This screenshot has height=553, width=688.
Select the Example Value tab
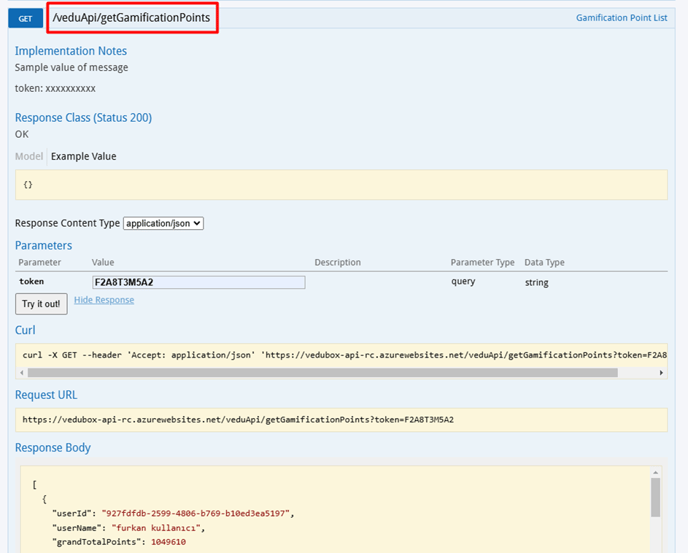pyautogui.click(x=84, y=157)
